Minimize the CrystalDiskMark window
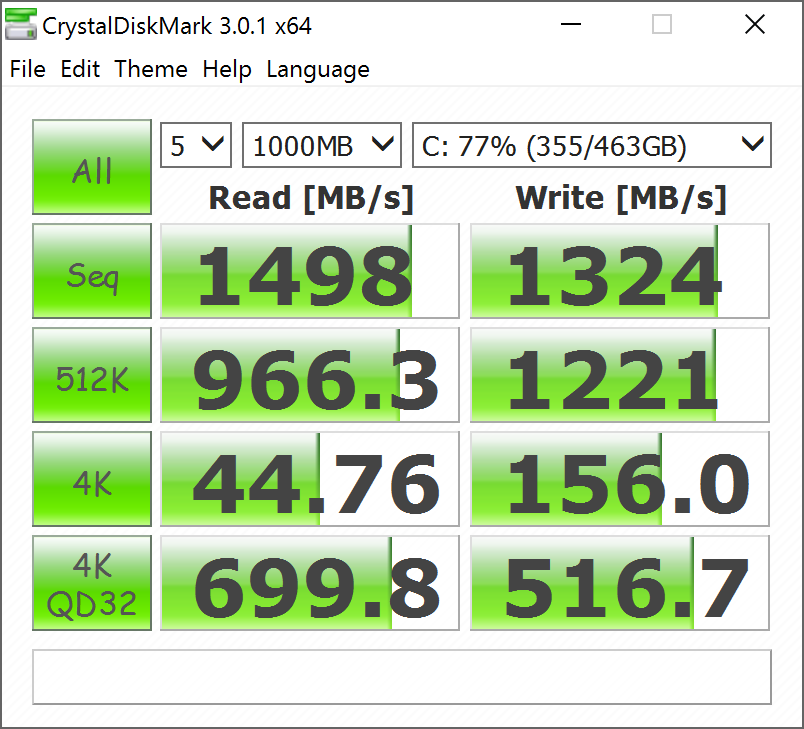804x729 pixels. point(571,24)
